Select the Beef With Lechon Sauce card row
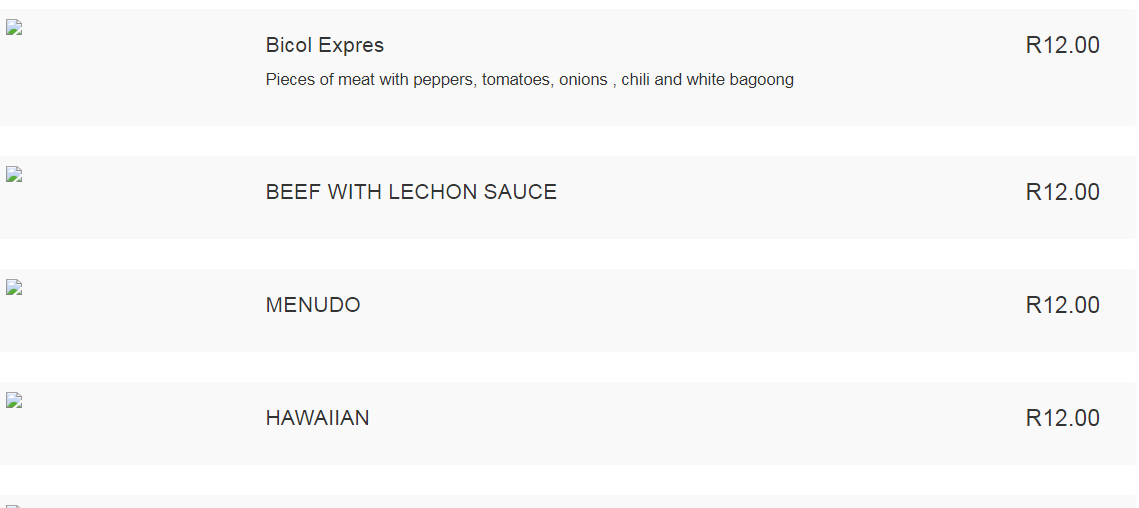1139x508 pixels. point(567,197)
